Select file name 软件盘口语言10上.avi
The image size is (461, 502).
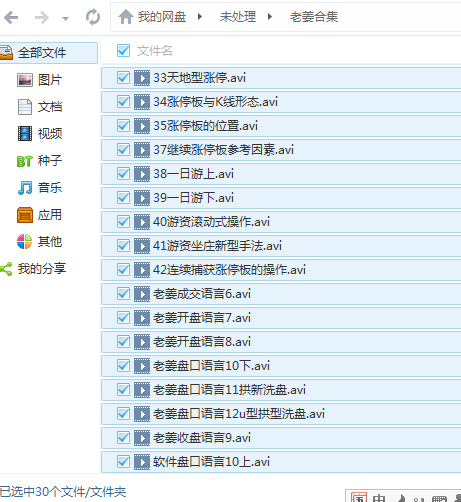(211, 462)
